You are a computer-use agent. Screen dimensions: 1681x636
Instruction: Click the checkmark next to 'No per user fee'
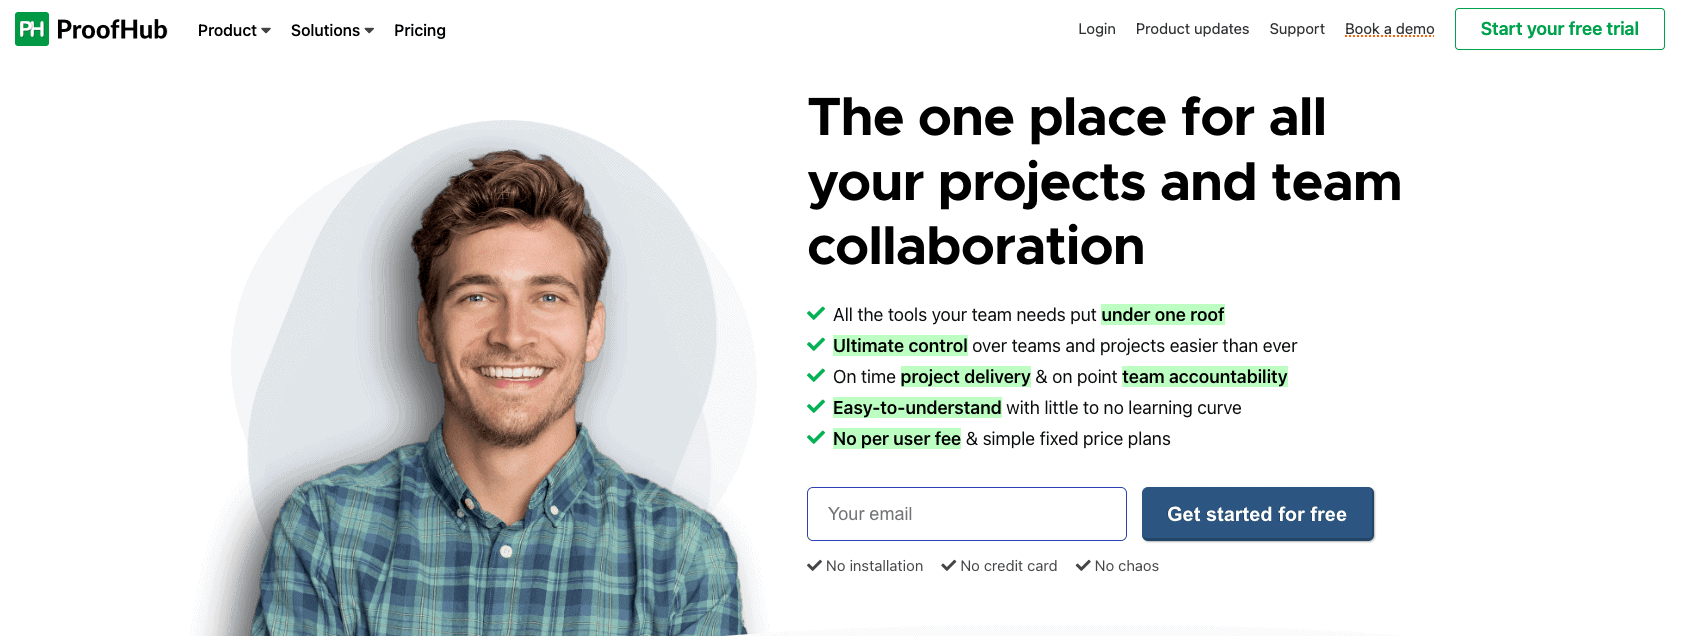[x=816, y=437]
